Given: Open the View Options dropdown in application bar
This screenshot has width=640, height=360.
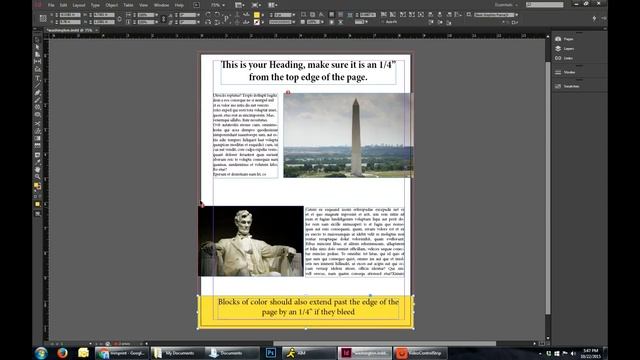Looking at the screenshot, I should [240, 5].
